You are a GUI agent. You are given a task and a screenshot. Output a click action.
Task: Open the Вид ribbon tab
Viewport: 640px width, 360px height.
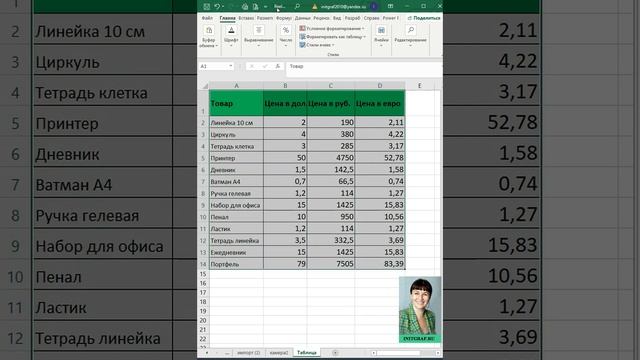pos(337,18)
